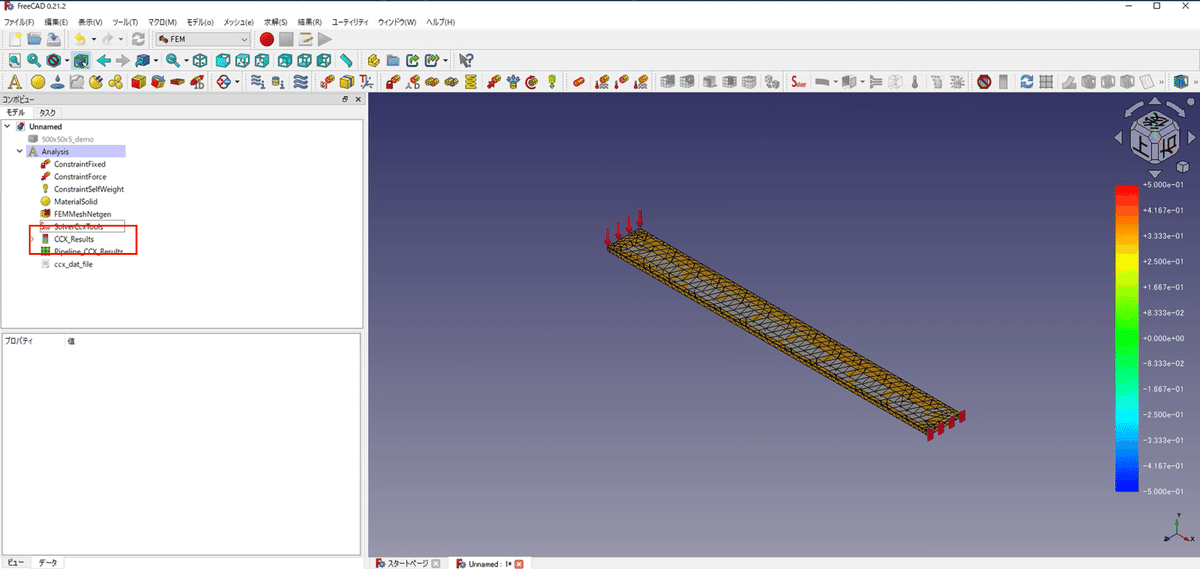
Task: Close the Unnamed : 1* document tab
Action: (x=519, y=564)
